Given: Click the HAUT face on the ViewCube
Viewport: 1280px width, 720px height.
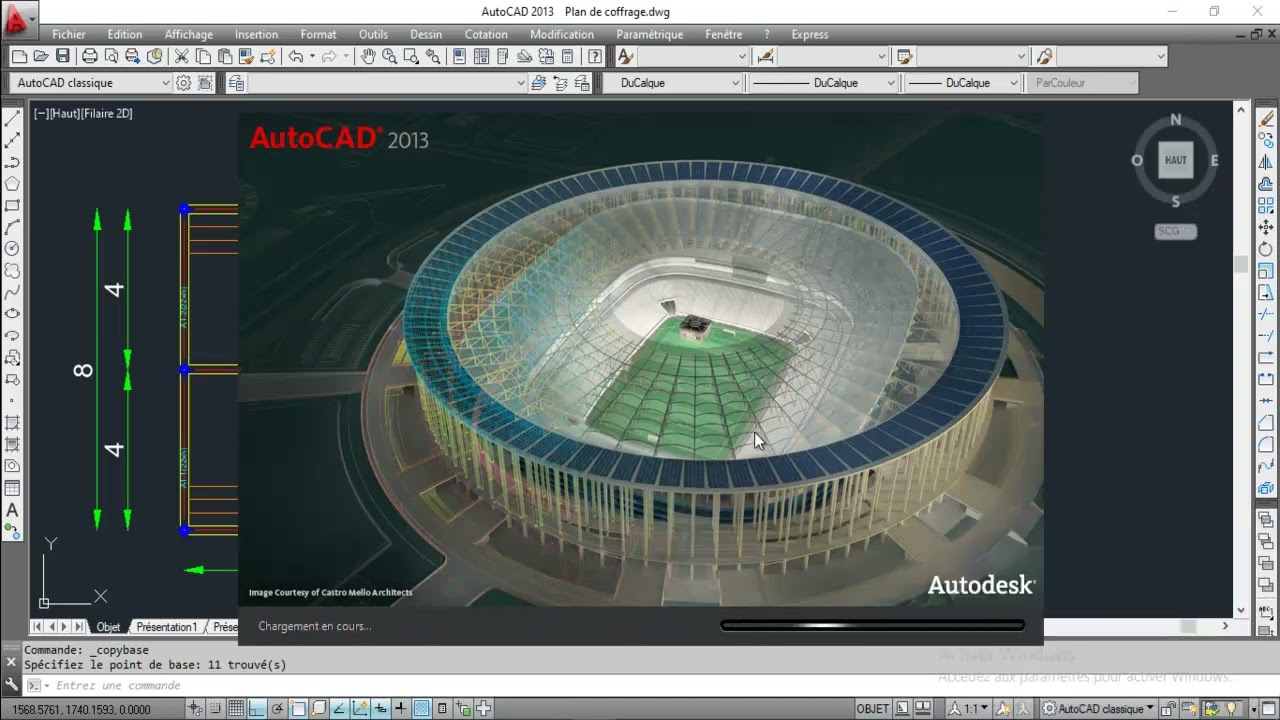Looking at the screenshot, I should [x=1176, y=160].
